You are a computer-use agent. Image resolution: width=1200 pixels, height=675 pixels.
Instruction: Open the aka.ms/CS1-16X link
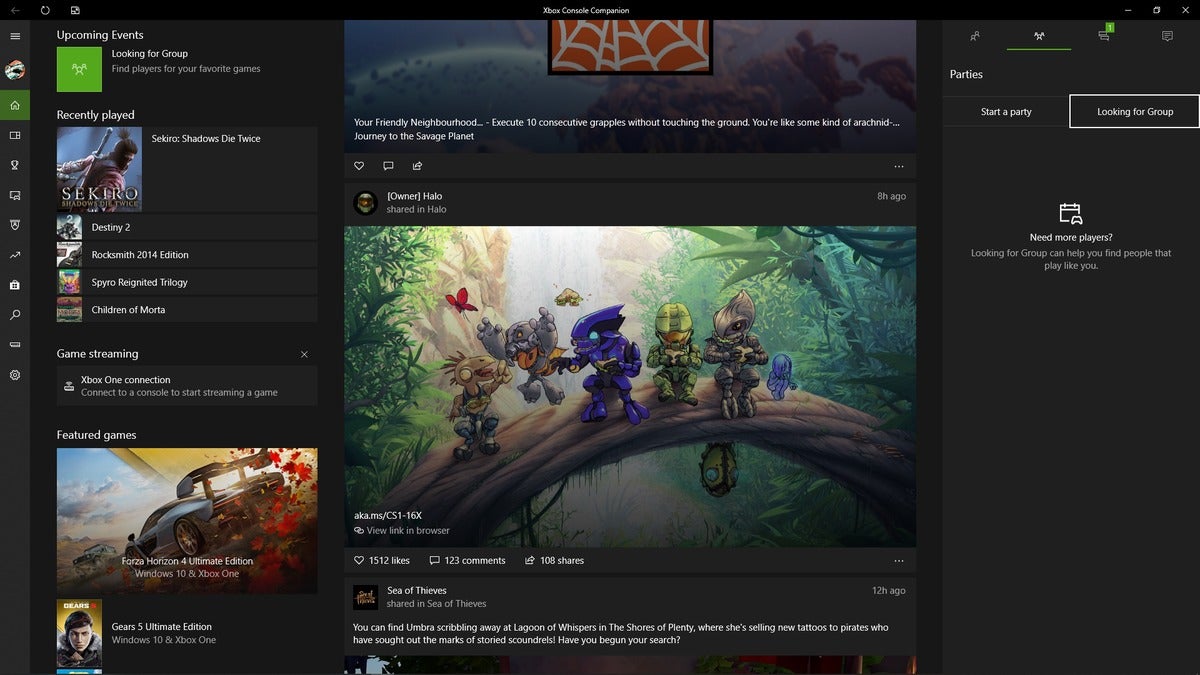(x=388, y=516)
